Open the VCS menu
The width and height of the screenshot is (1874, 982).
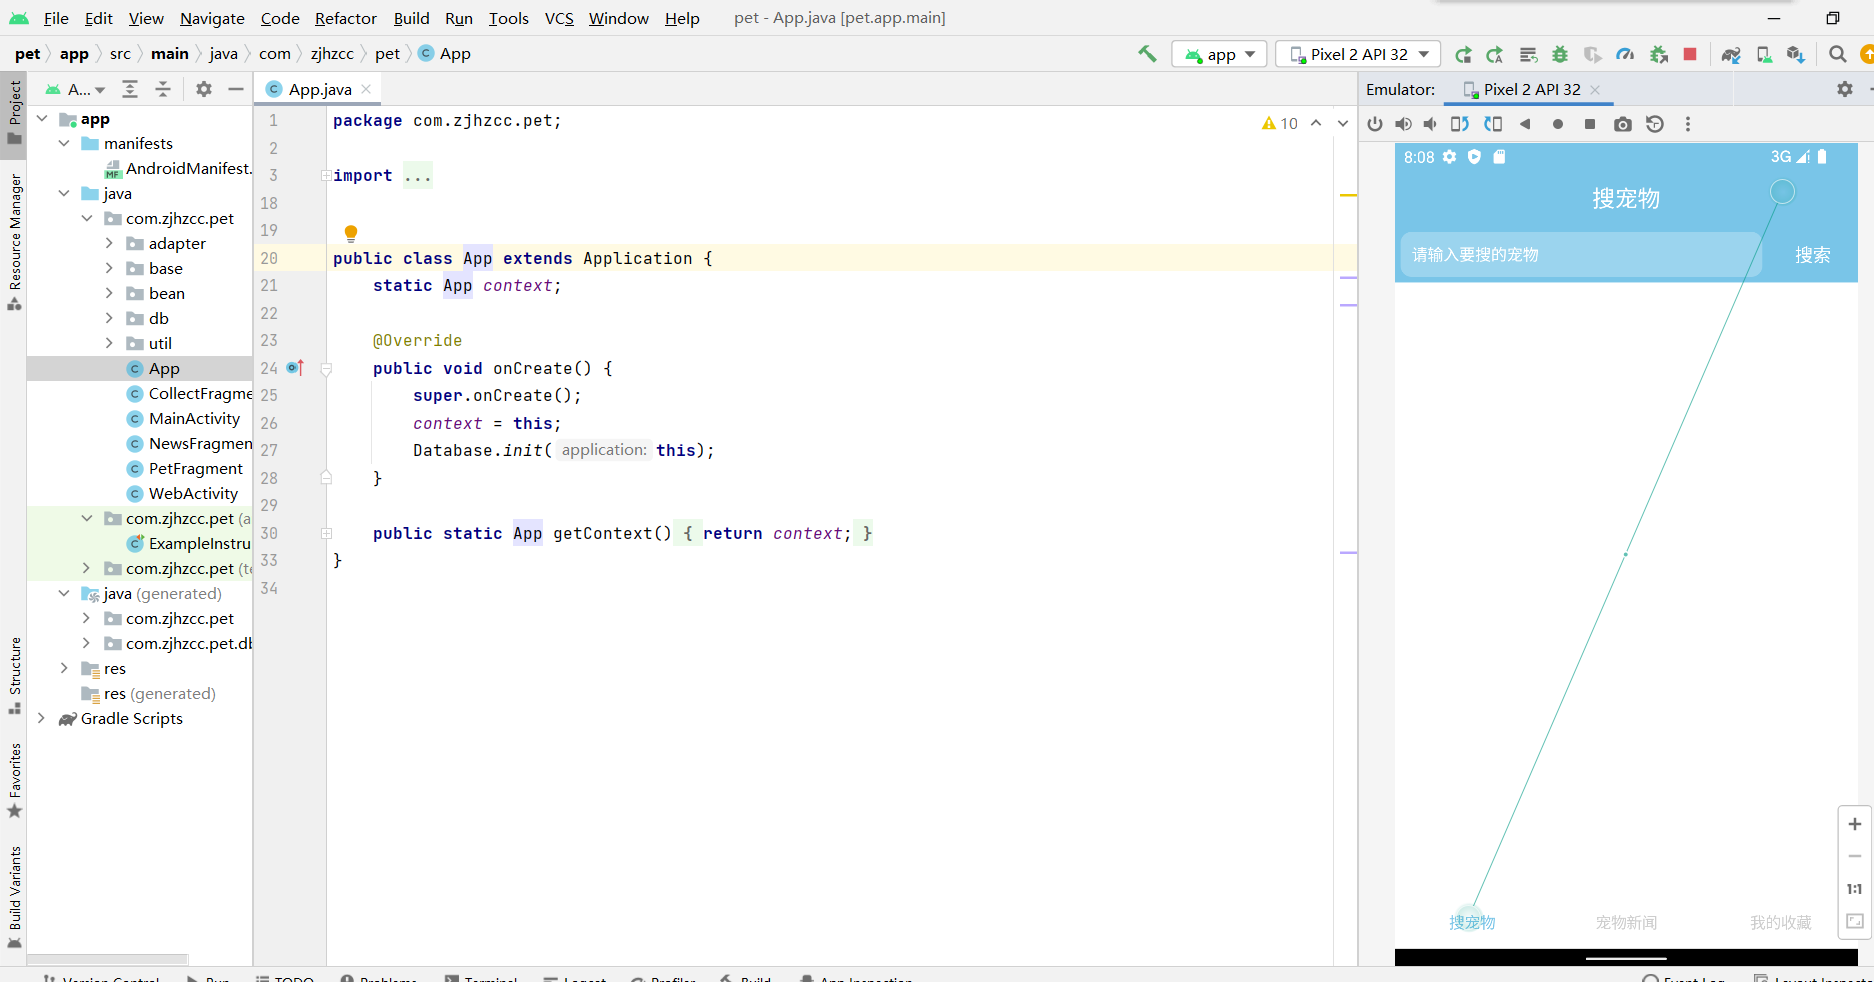click(559, 18)
